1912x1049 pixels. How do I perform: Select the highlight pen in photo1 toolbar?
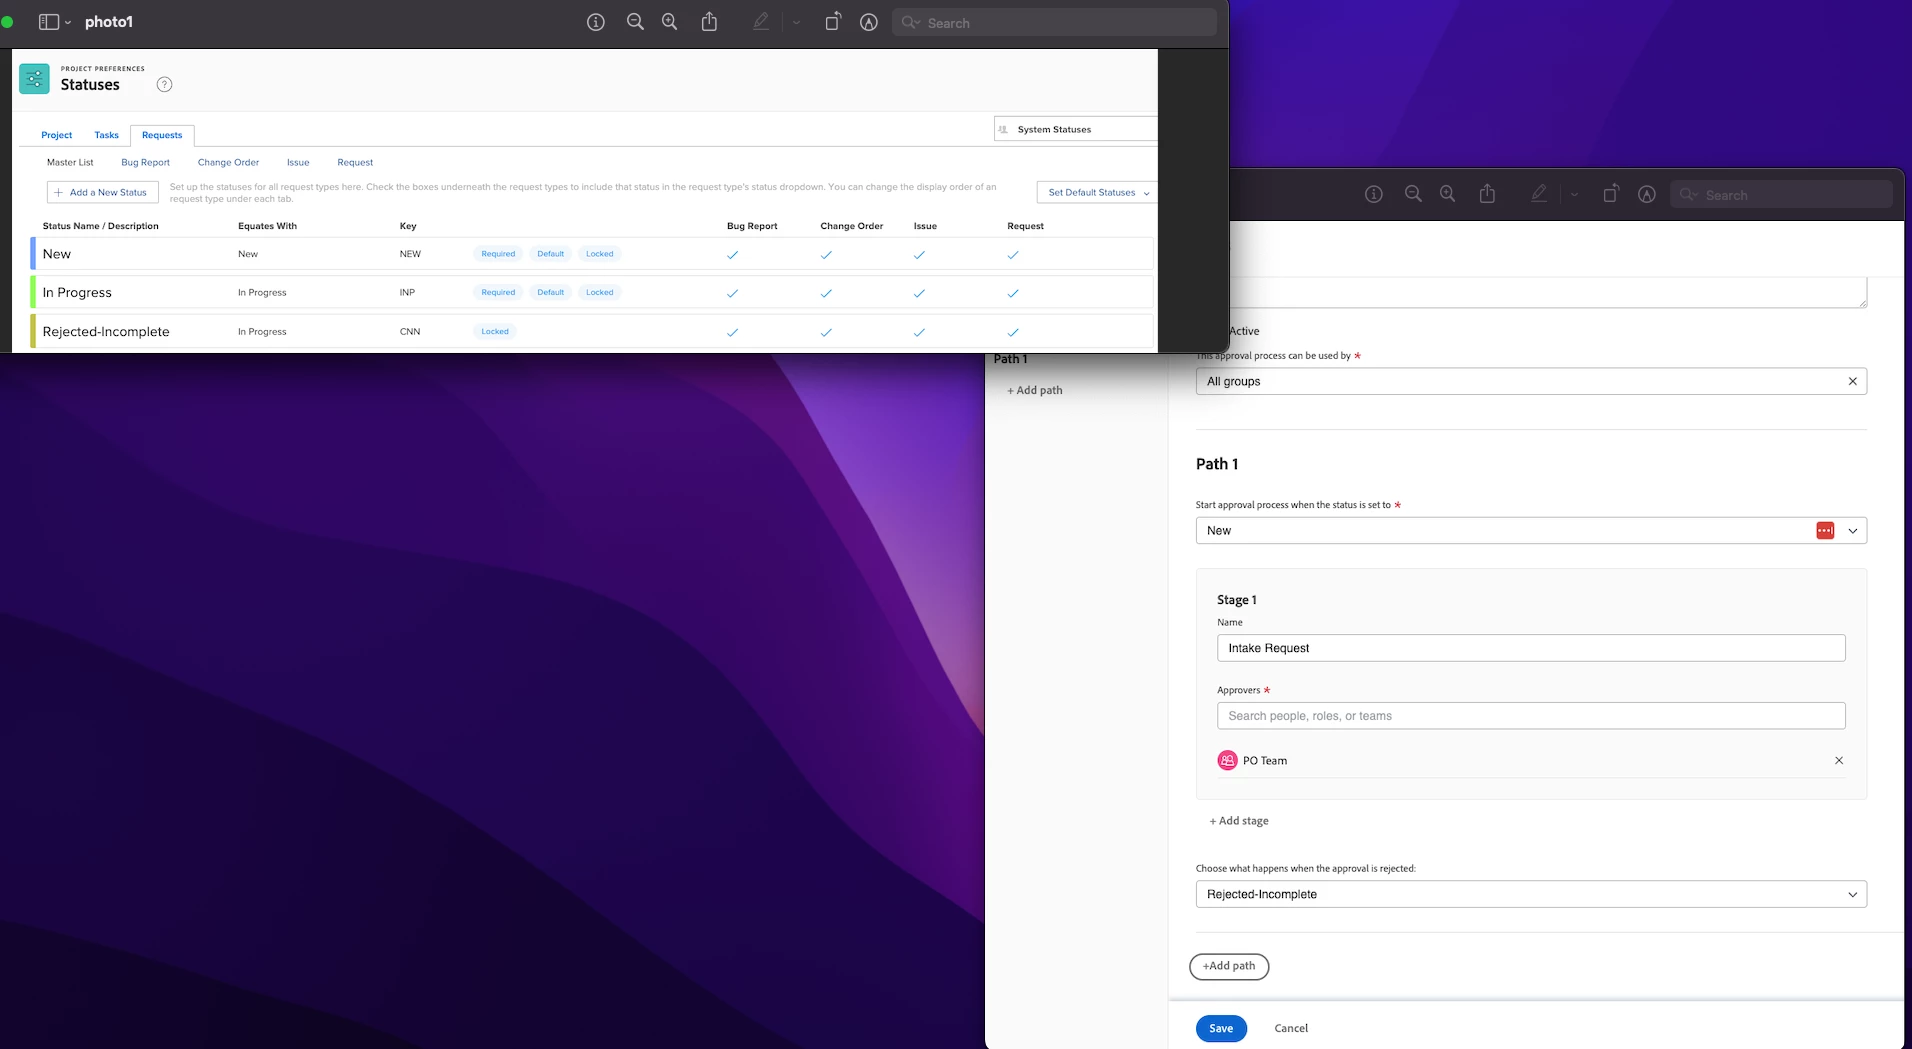click(x=761, y=22)
